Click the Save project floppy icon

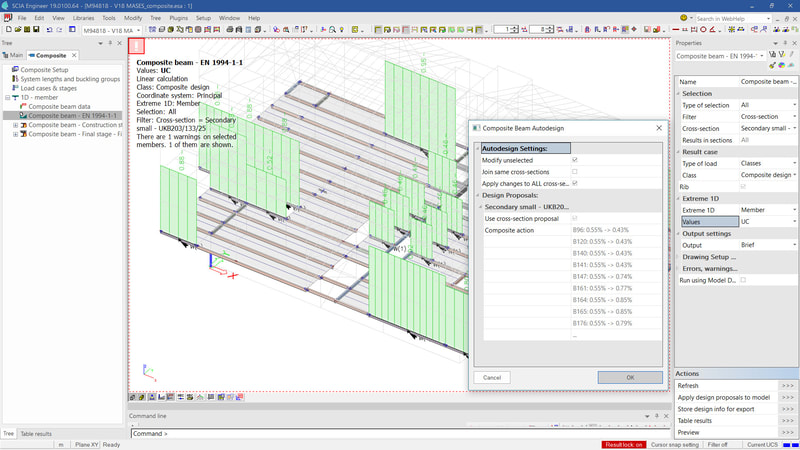[x=36, y=30]
